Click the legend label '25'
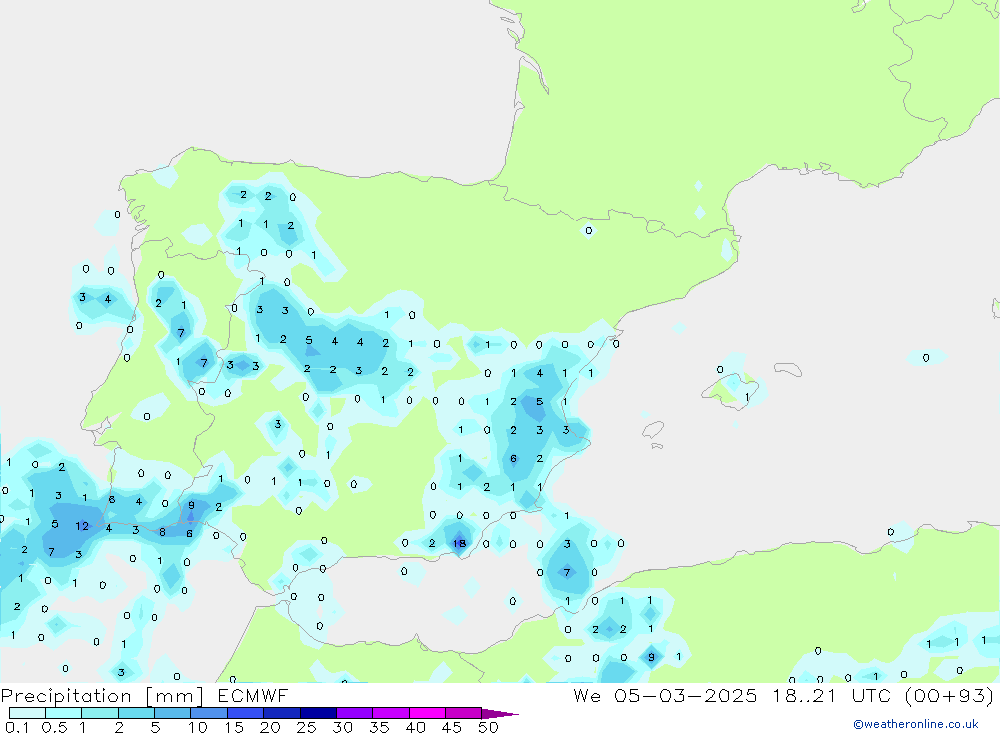1000x733 pixels. click(x=307, y=727)
